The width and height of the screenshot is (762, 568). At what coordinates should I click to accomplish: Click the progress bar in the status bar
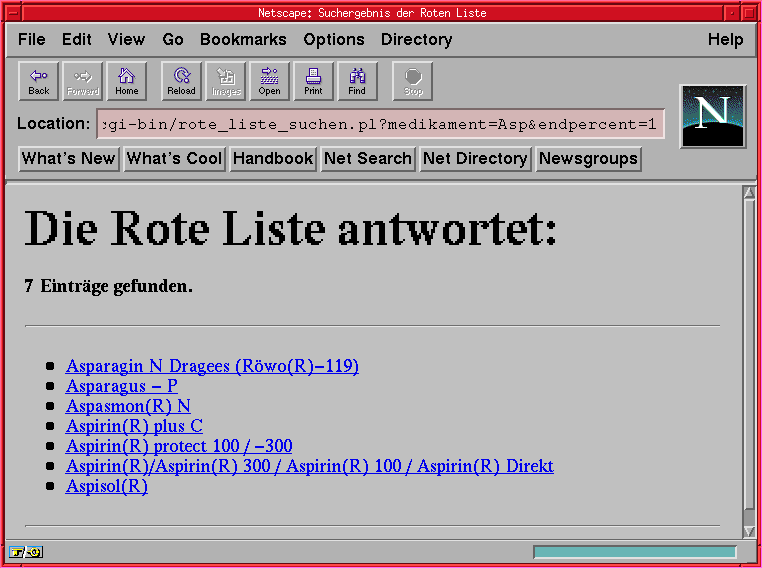(635, 552)
